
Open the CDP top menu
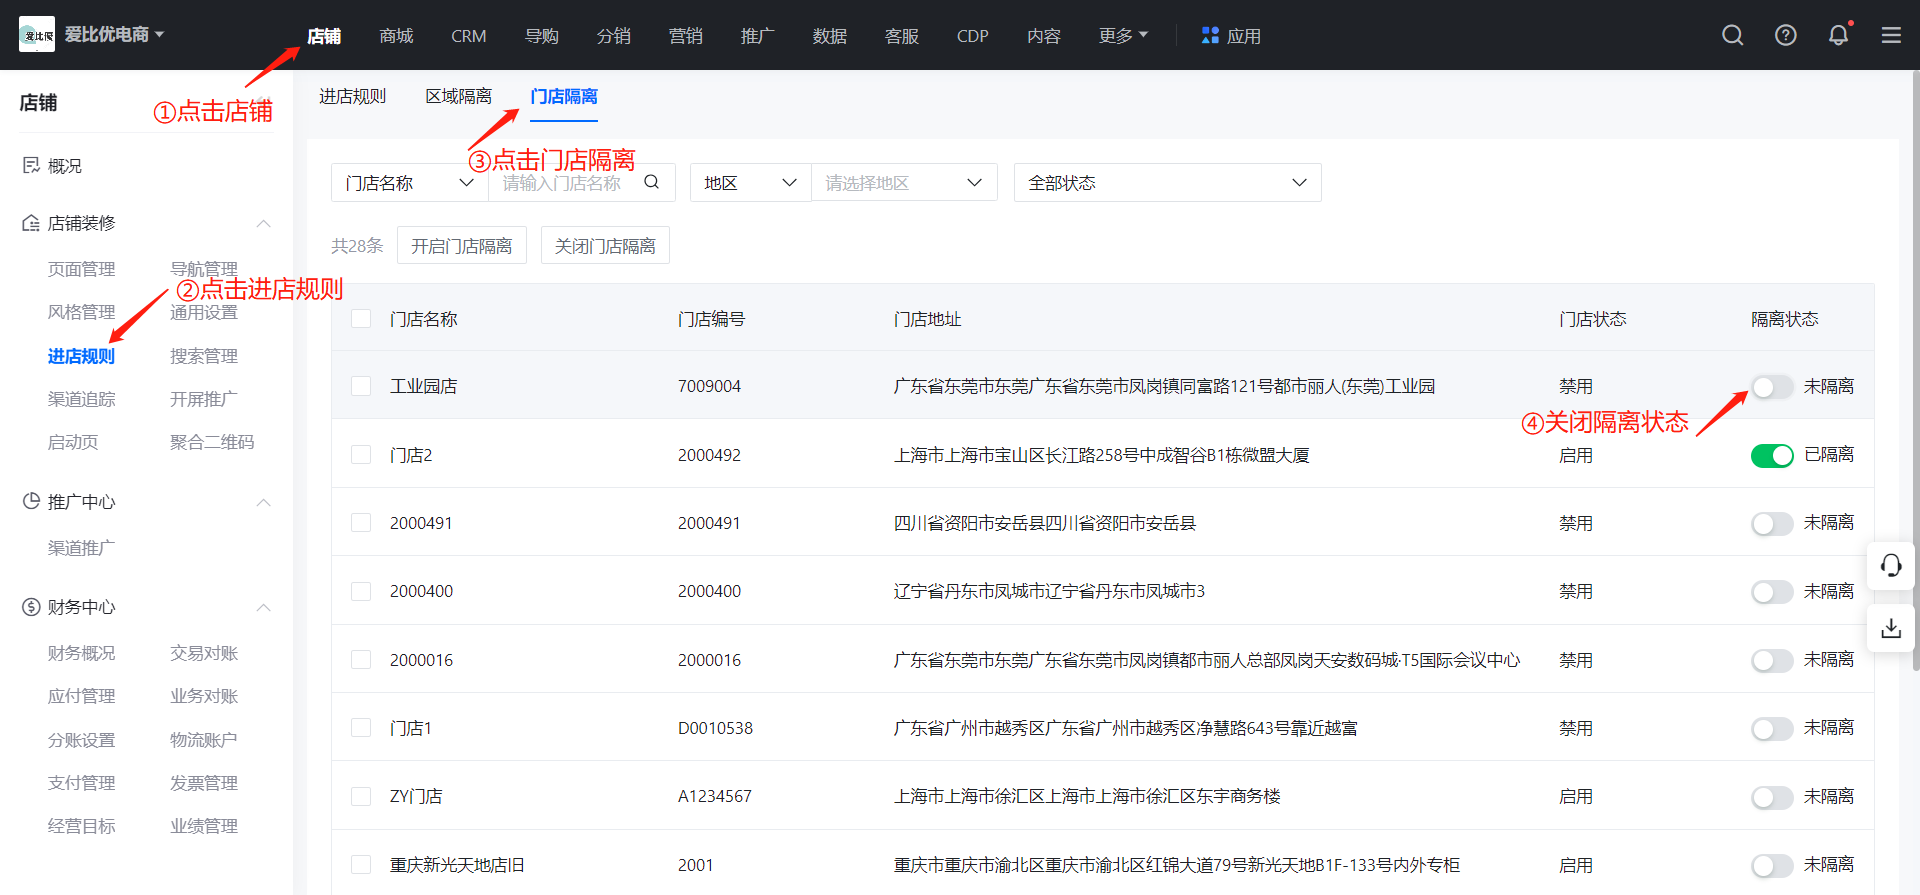(x=972, y=36)
